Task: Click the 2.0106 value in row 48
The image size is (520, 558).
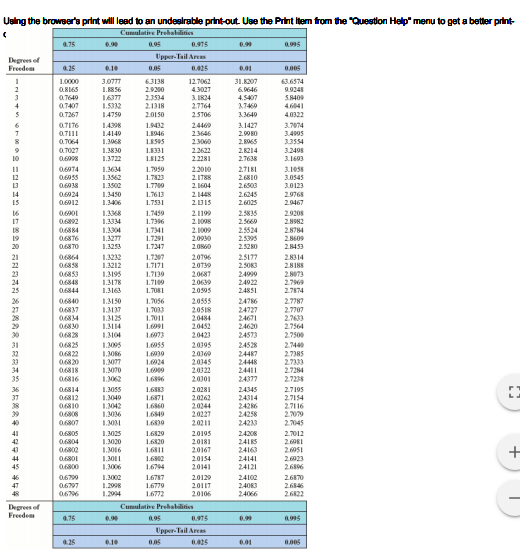Action: [201, 494]
